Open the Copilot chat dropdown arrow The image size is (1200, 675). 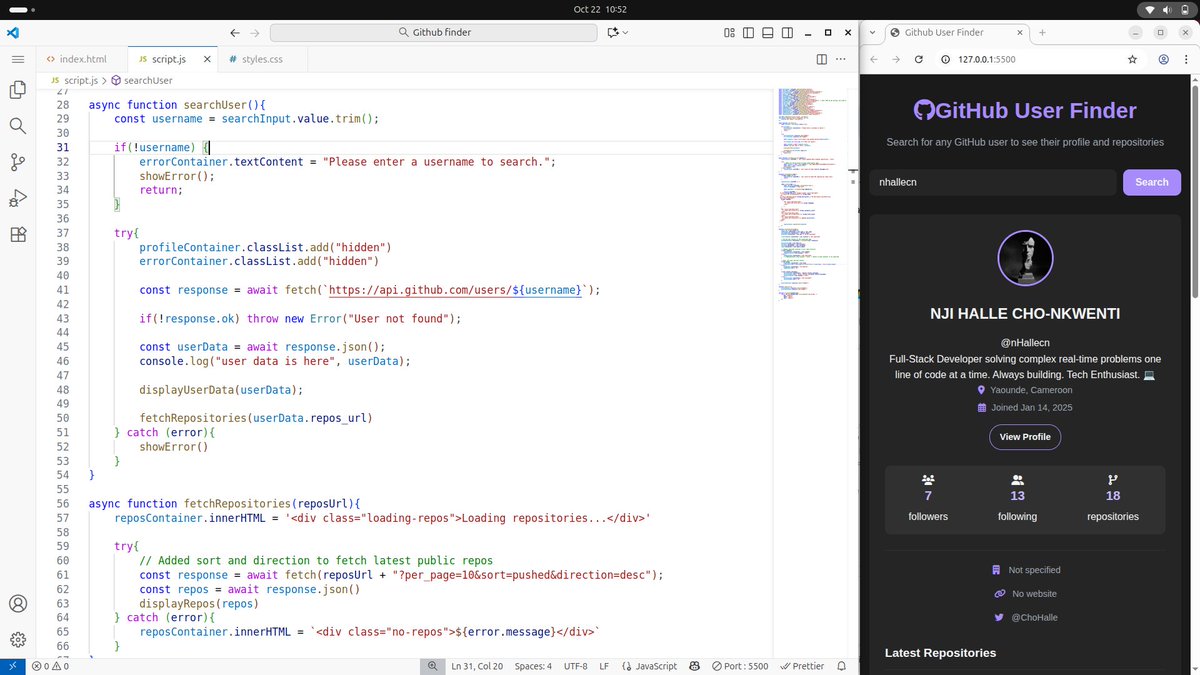tap(626, 32)
